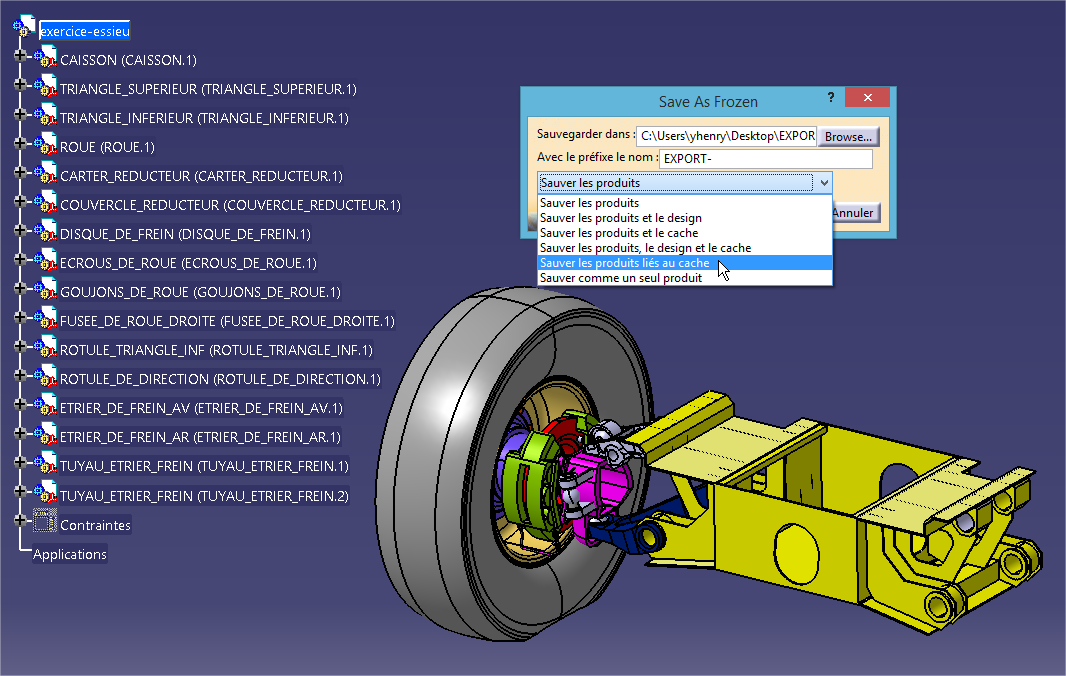The height and width of the screenshot is (676, 1066).
Task: Select COUVERCLE_REDUCTEUR (COUVERCLE_REDUCTEUR.1) label
Action: pos(230,205)
